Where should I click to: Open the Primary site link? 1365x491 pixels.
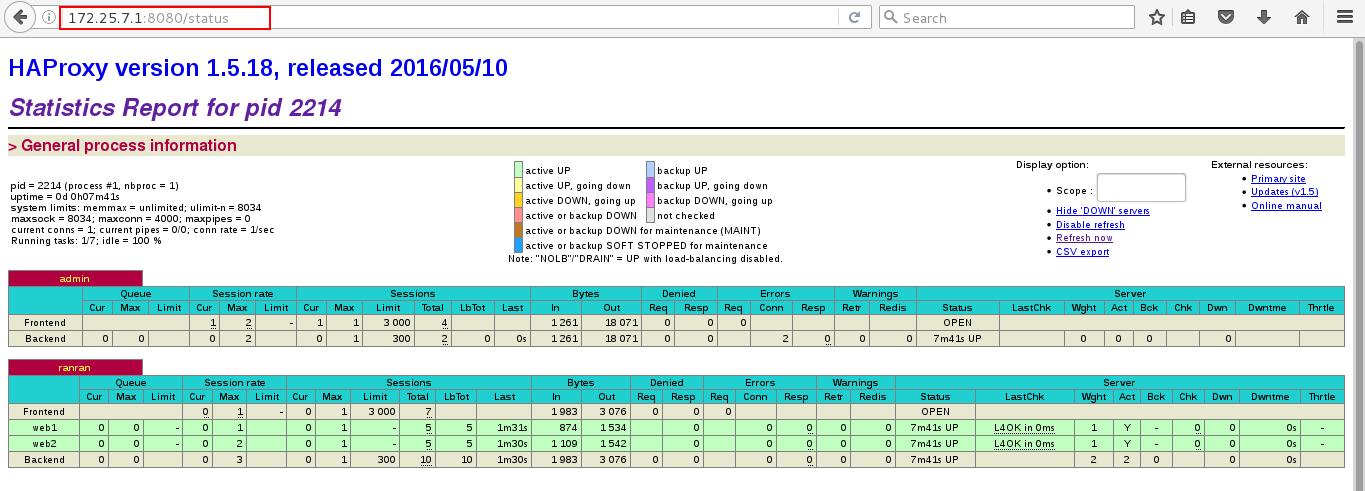(1278, 179)
